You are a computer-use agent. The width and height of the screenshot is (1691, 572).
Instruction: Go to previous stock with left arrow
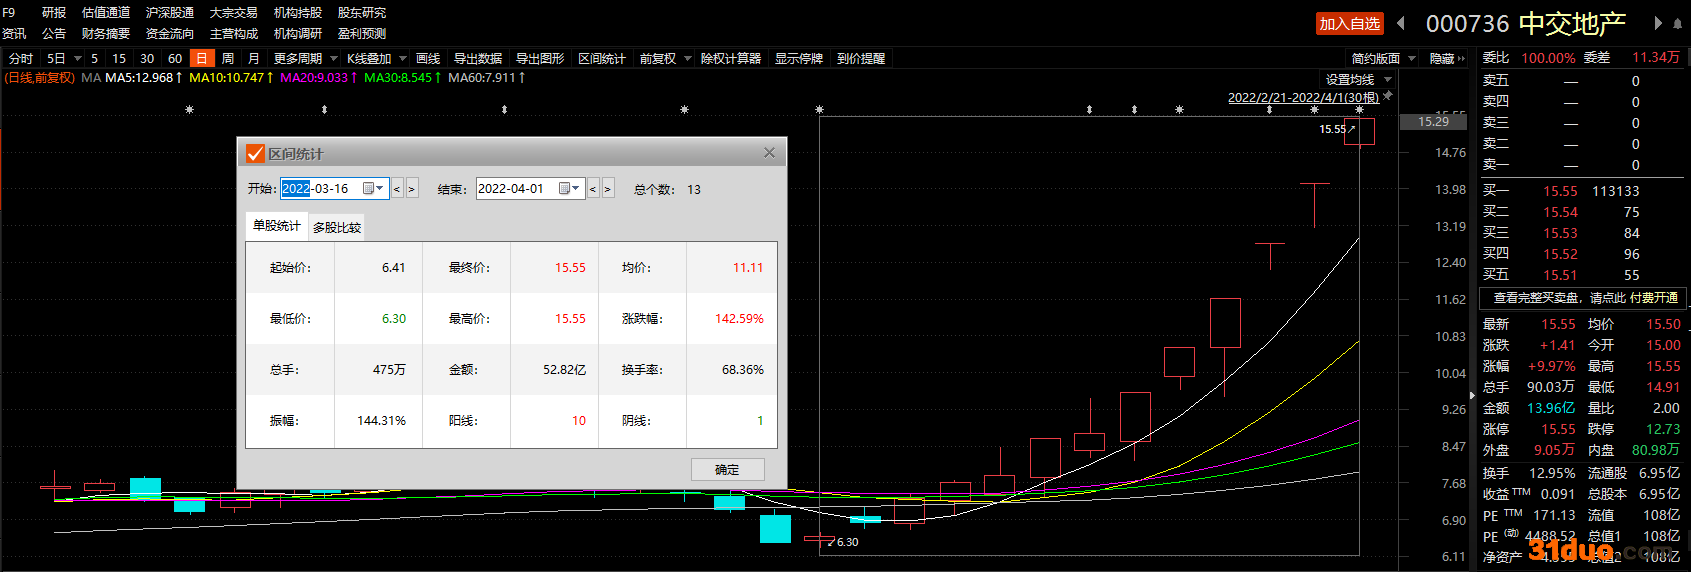click(x=1400, y=23)
